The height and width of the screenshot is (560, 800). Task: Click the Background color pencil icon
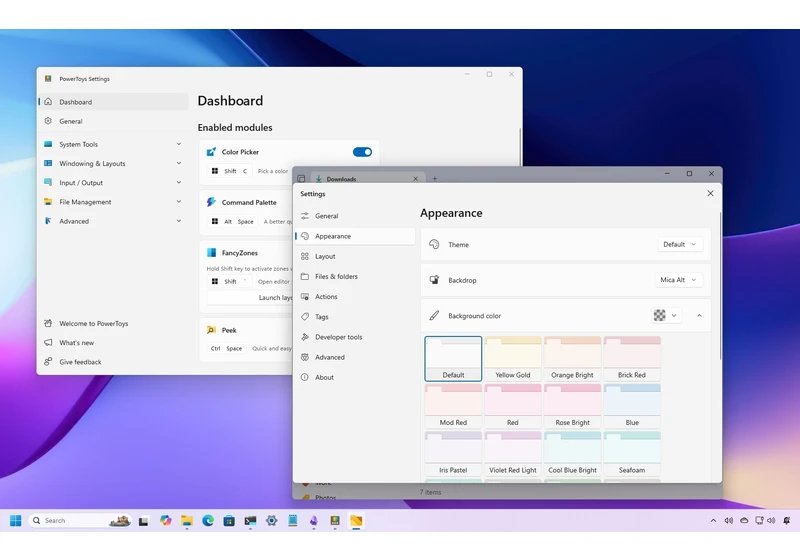click(x=434, y=316)
